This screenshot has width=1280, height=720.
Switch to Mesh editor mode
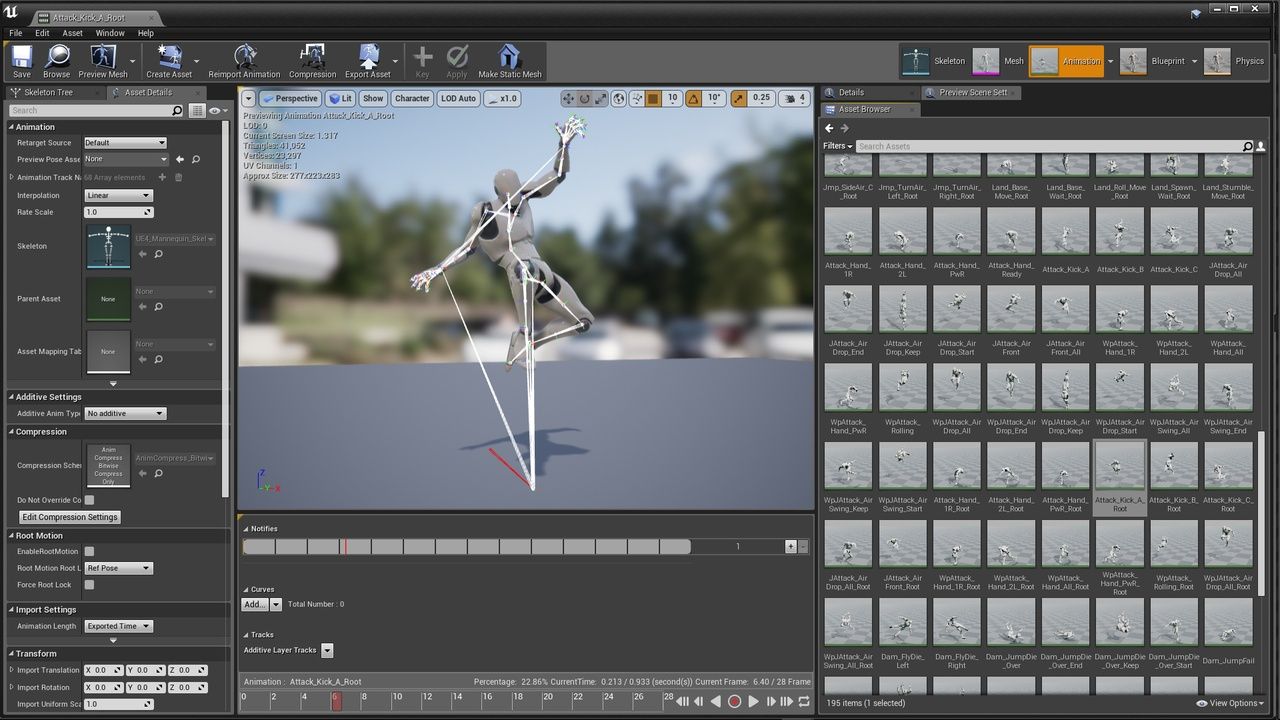pyautogui.click(x=999, y=61)
